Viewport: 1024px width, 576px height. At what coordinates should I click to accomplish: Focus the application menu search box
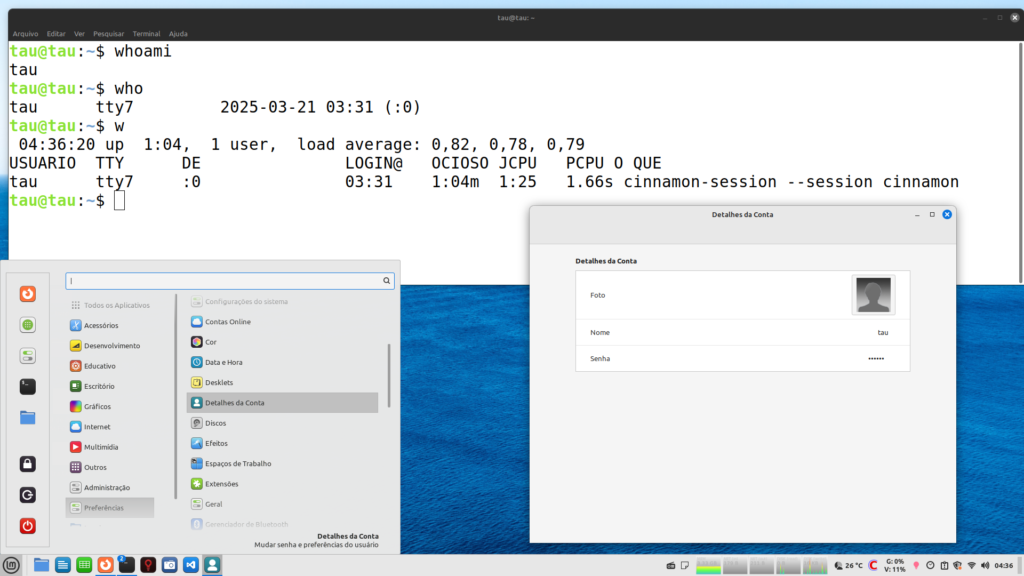pos(230,282)
